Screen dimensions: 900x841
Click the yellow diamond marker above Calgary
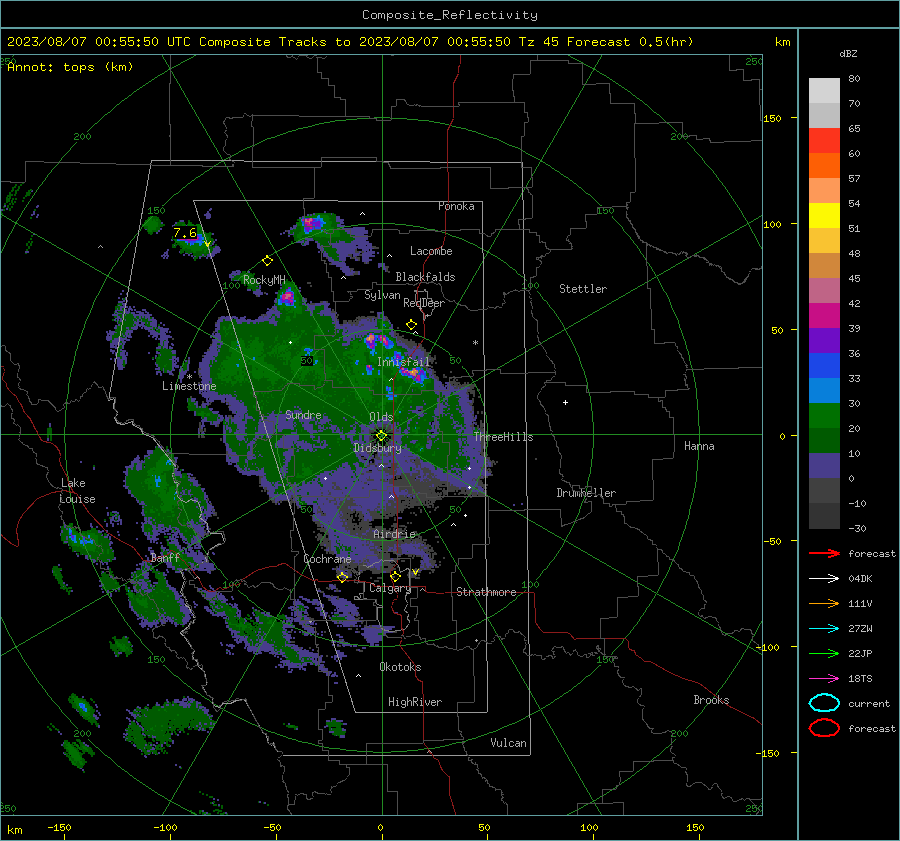[x=395, y=576]
